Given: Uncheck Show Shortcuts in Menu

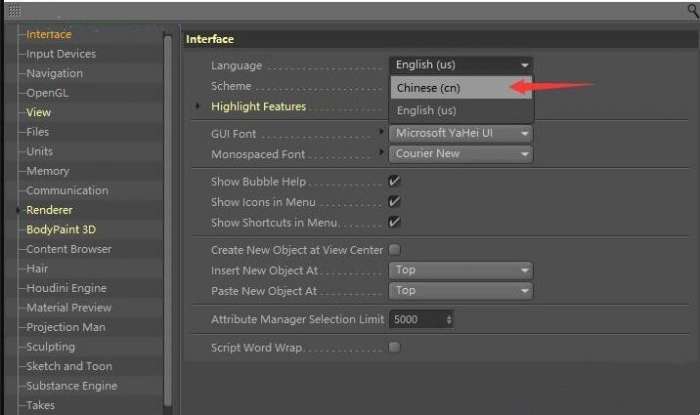Looking at the screenshot, I should 394,222.
